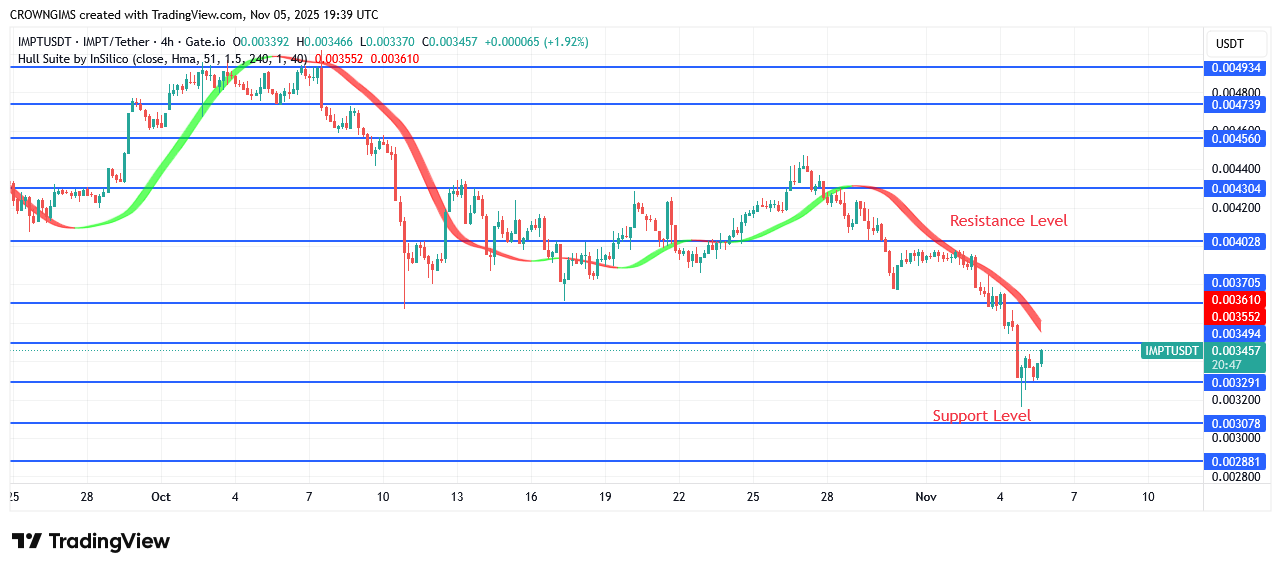Click the 0.004800 axis scale value
The height and width of the screenshot is (571, 1281).
click(1236, 92)
